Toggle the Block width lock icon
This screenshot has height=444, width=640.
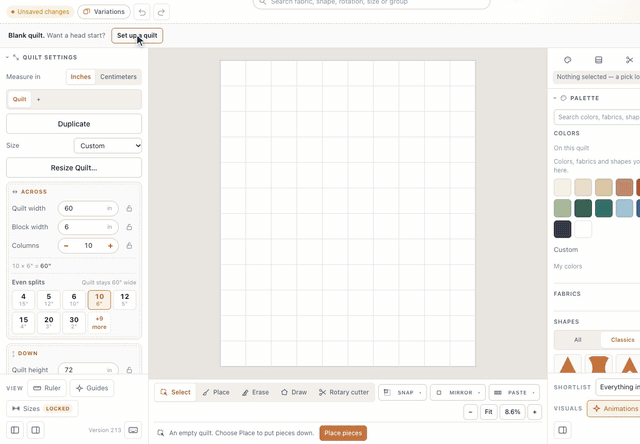click(x=129, y=227)
